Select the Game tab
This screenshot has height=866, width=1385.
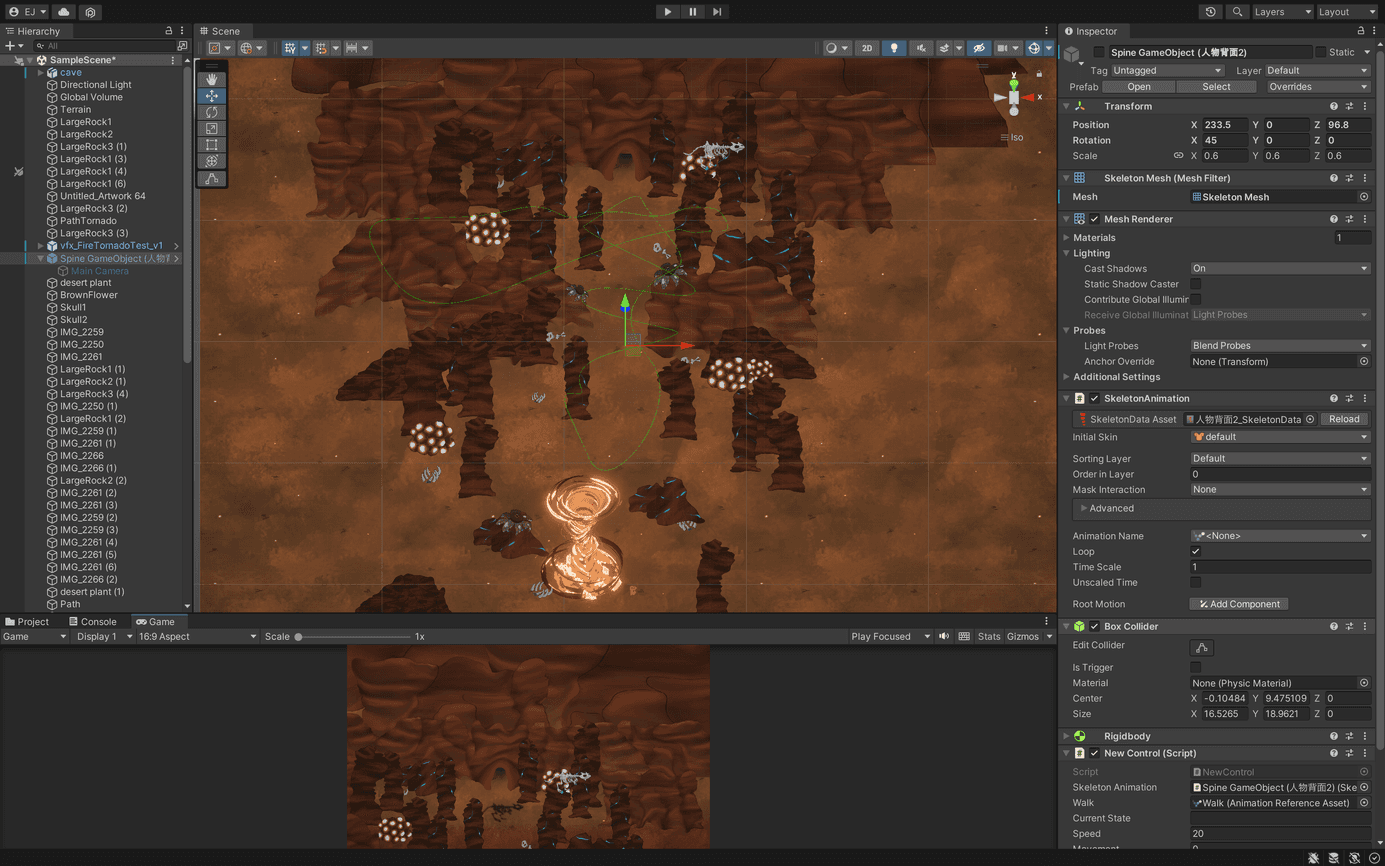155,622
